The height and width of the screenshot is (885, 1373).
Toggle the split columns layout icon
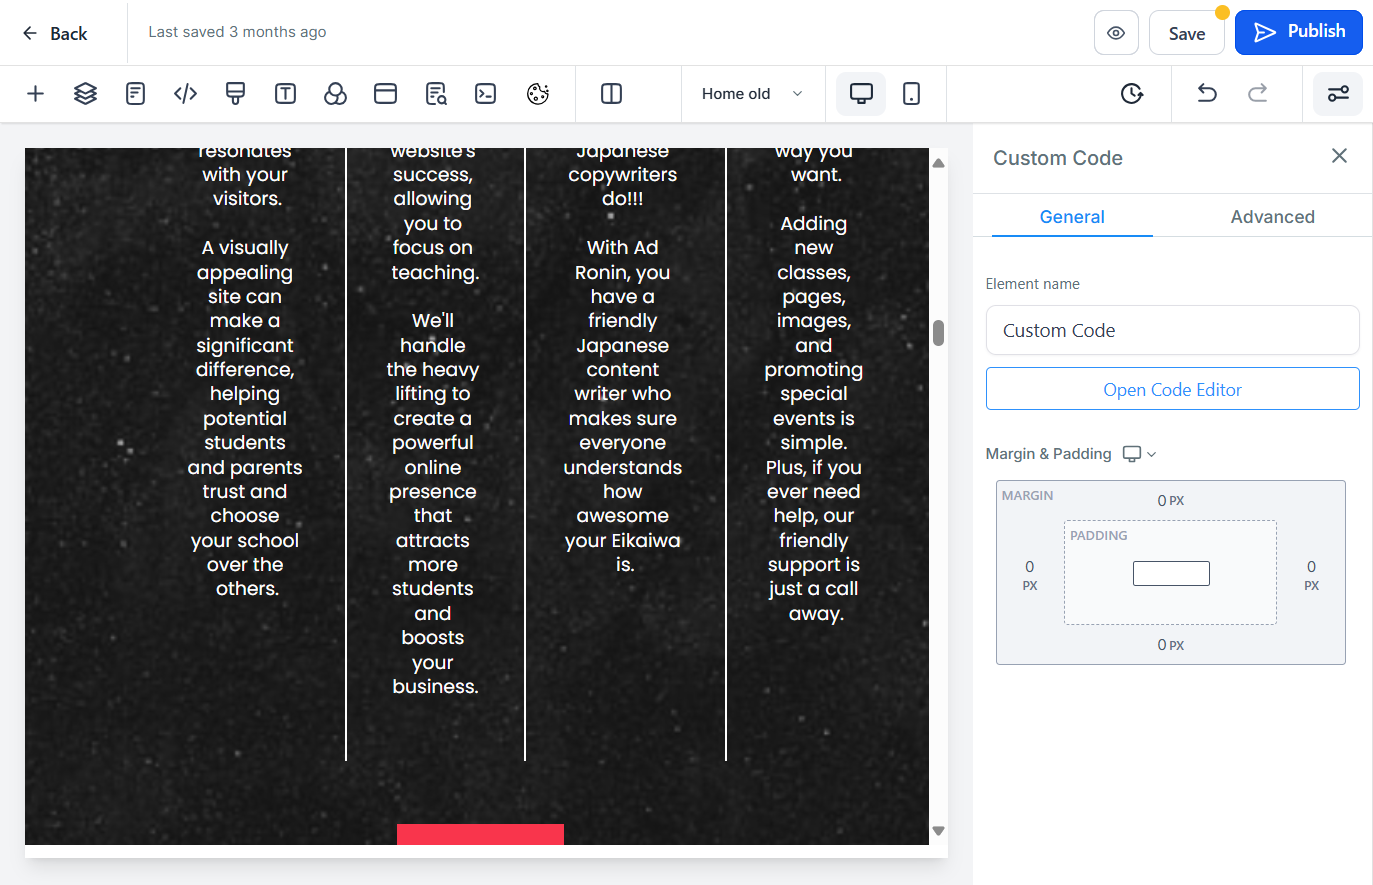(x=611, y=94)
